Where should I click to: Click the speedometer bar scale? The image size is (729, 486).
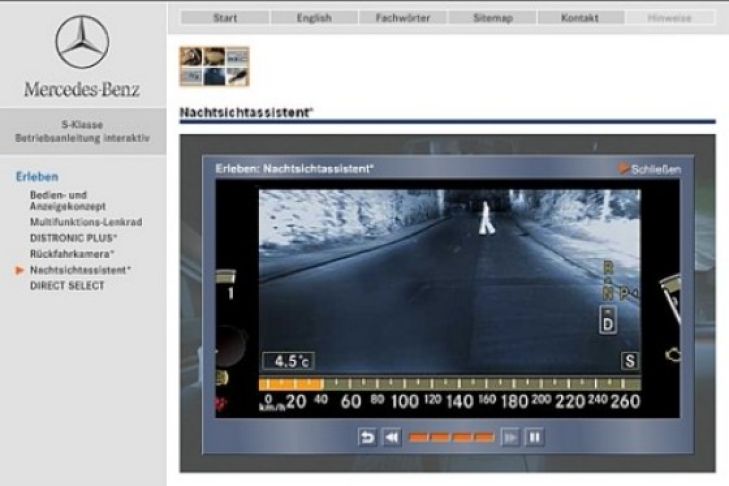[450, 384]
